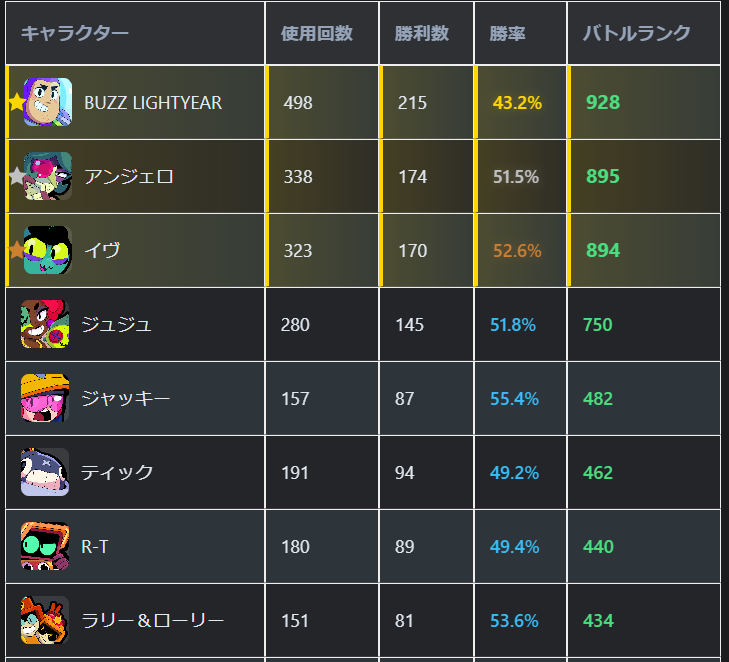Sort by the 勝利数 column header
Viewport: 729px width, 662px height.
[x=422, y=33]
